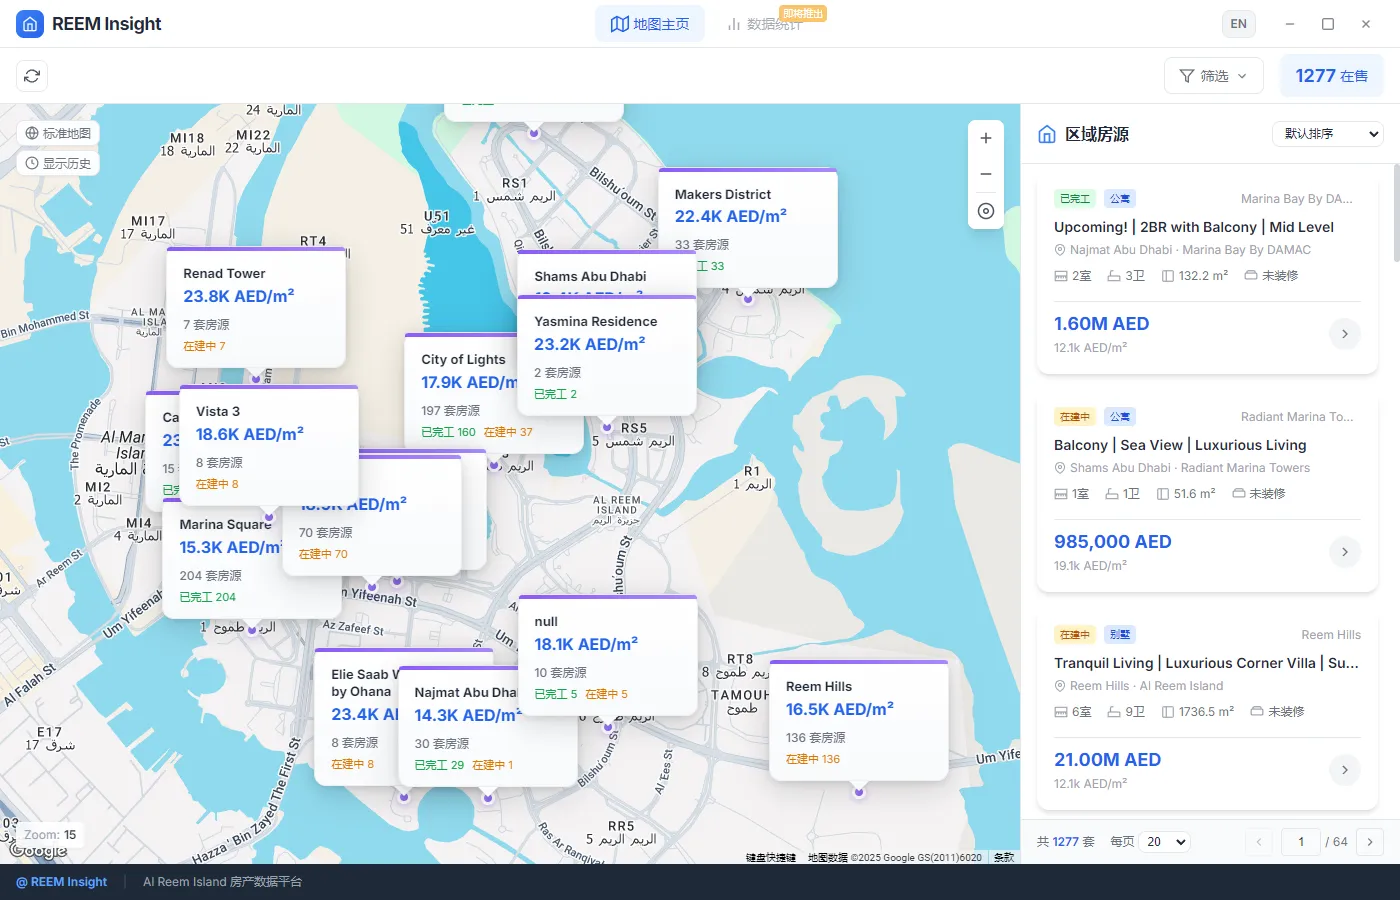
Task: Click the marker pin below Yasmina Residence card
Action: (x=607, y=427)
